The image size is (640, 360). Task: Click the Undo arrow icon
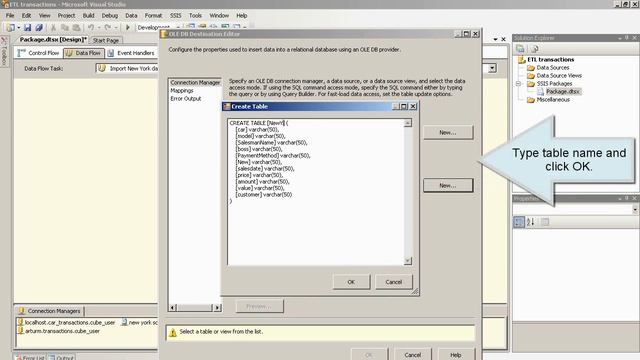(x=91, y=27)
